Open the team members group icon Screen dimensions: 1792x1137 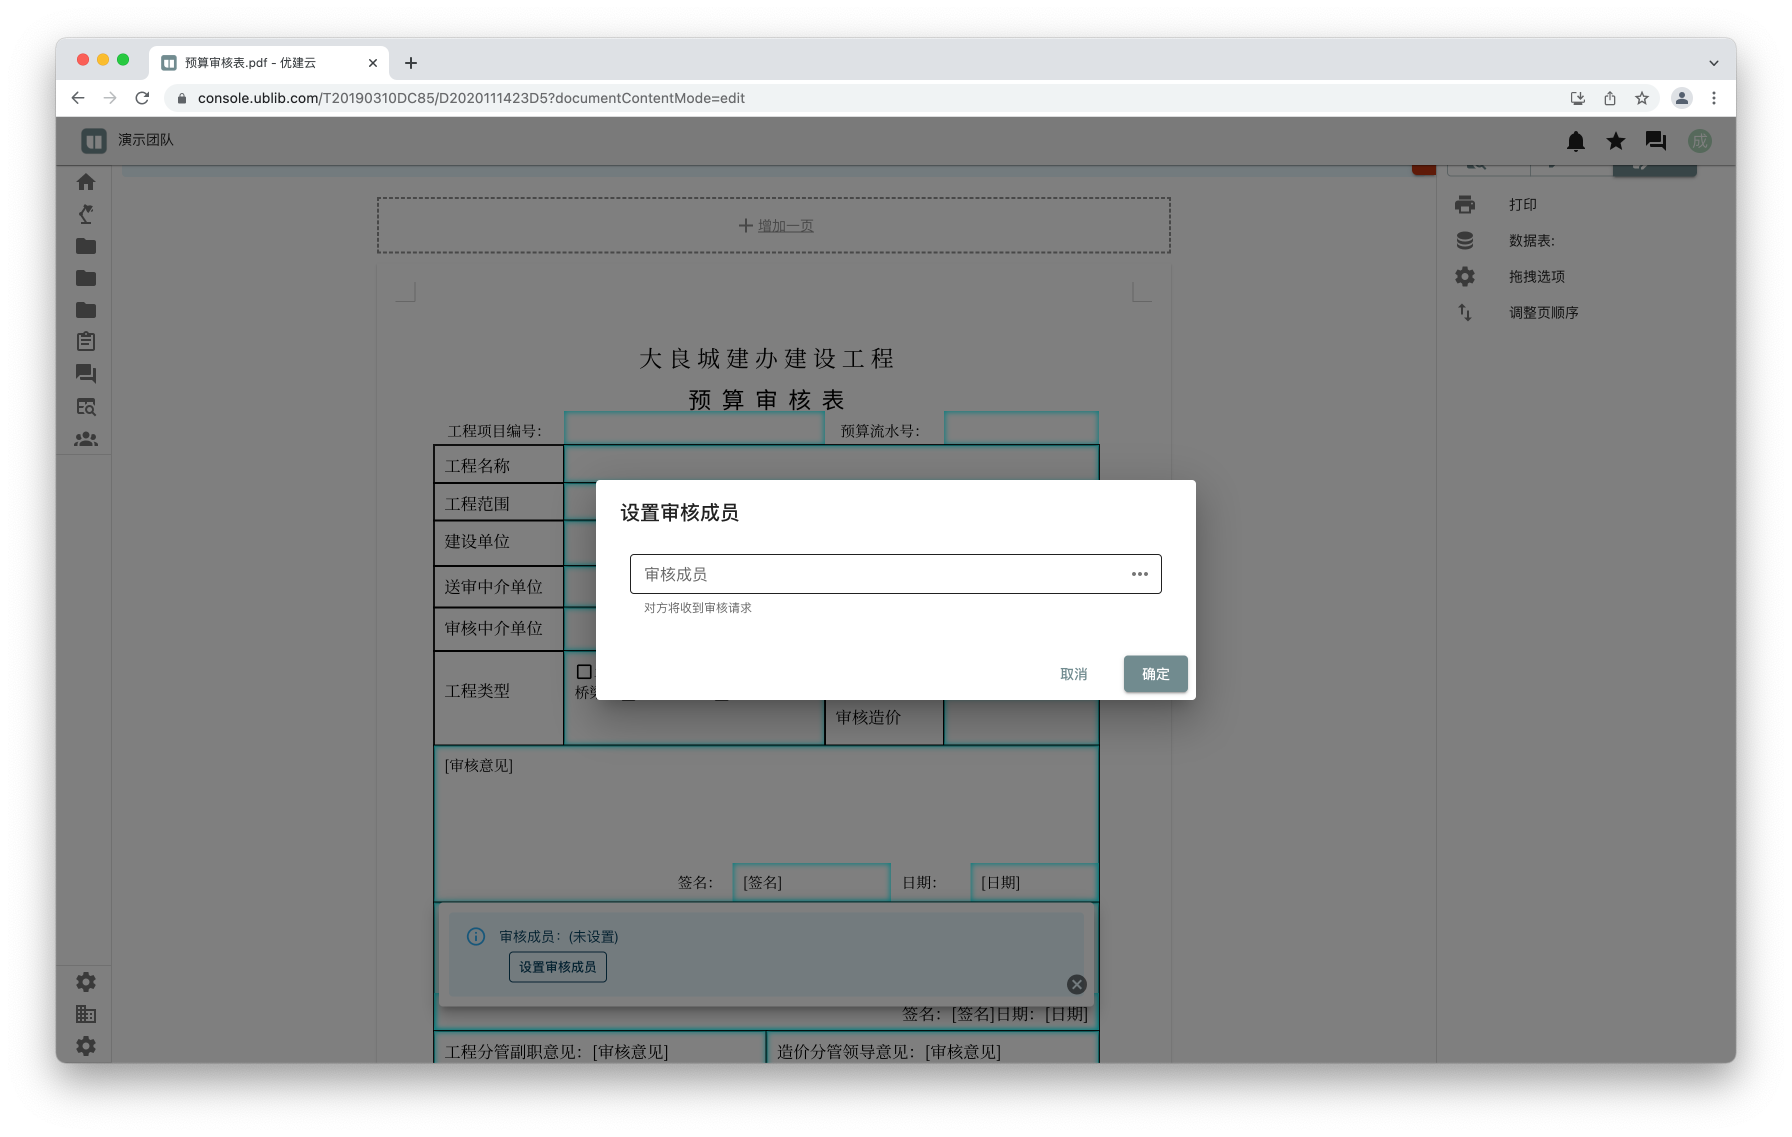pos(86,439)
